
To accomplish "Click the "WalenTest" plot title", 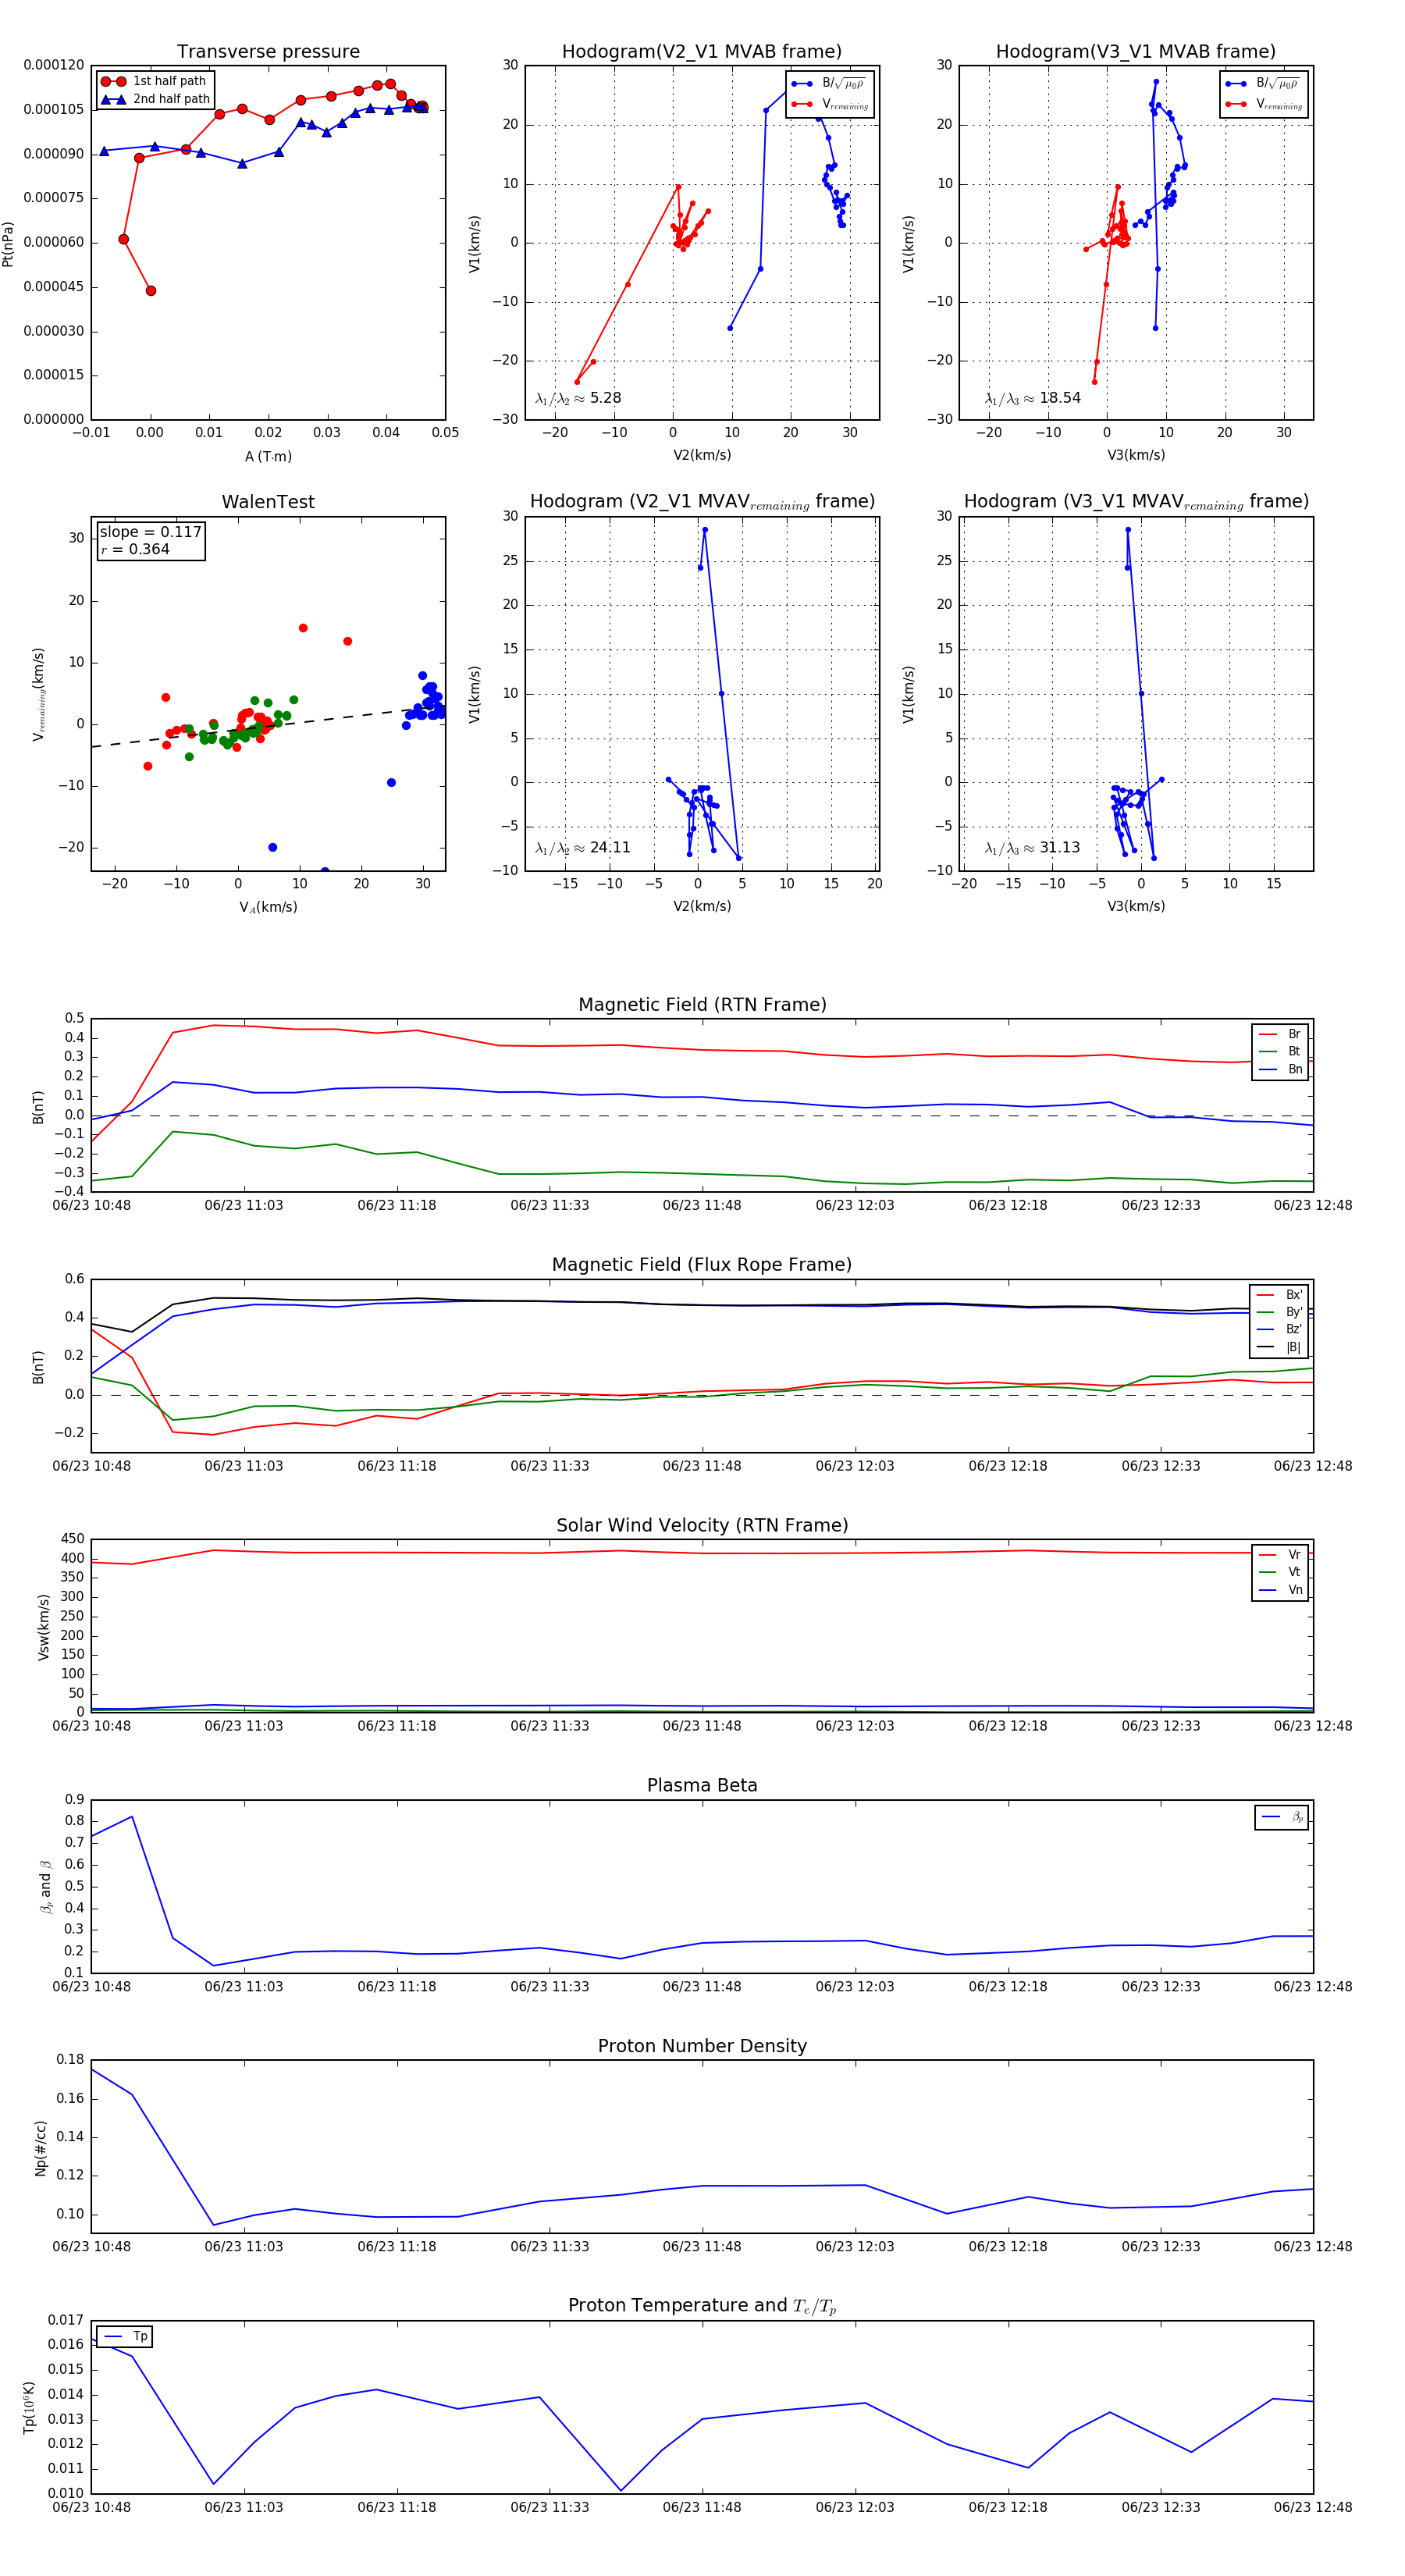I will click(x=268, y=502).
